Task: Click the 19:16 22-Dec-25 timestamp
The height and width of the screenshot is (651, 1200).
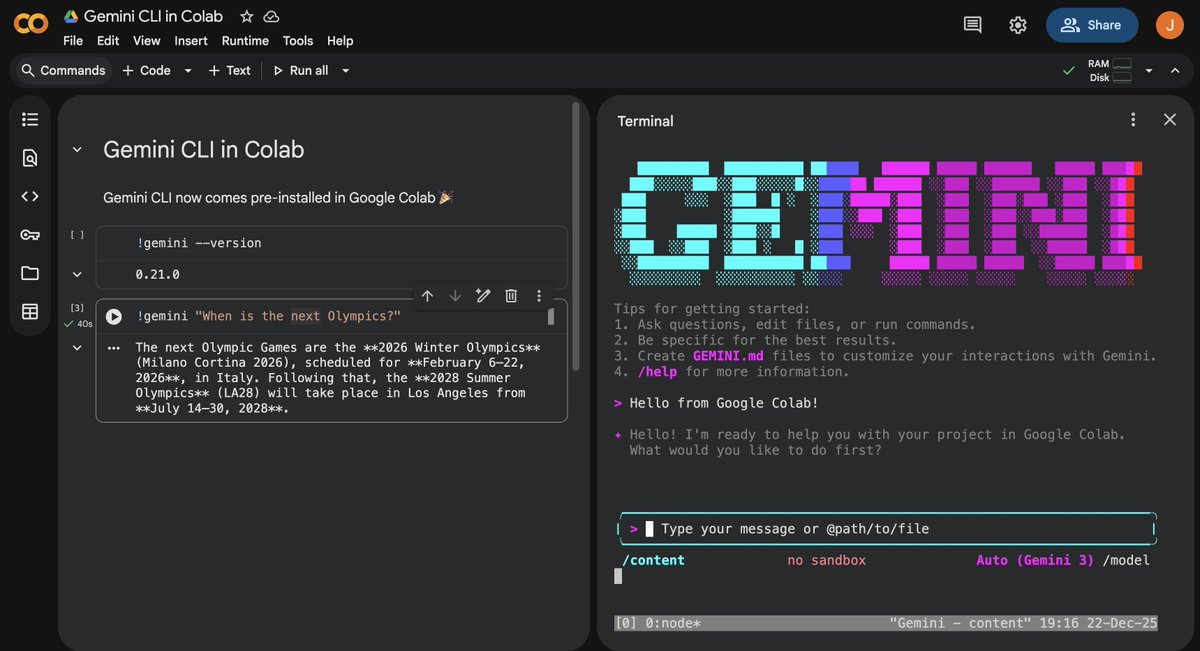Action: (1097, 623)
